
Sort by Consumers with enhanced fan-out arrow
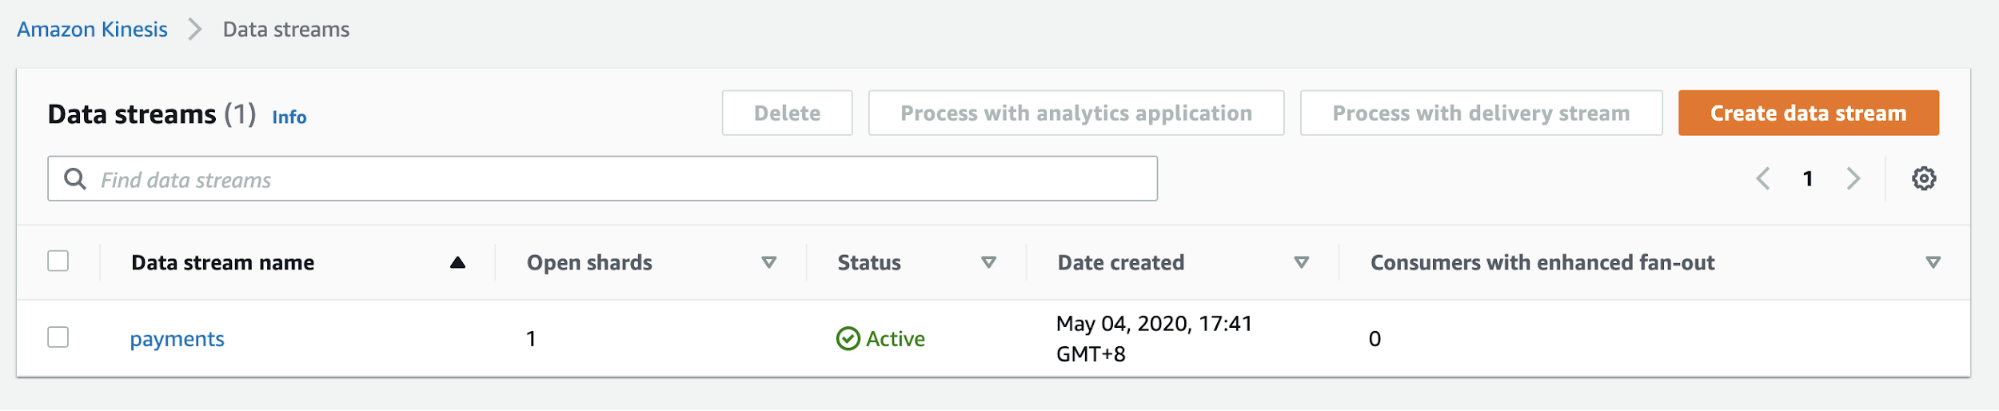click(x=1933, y=262)
